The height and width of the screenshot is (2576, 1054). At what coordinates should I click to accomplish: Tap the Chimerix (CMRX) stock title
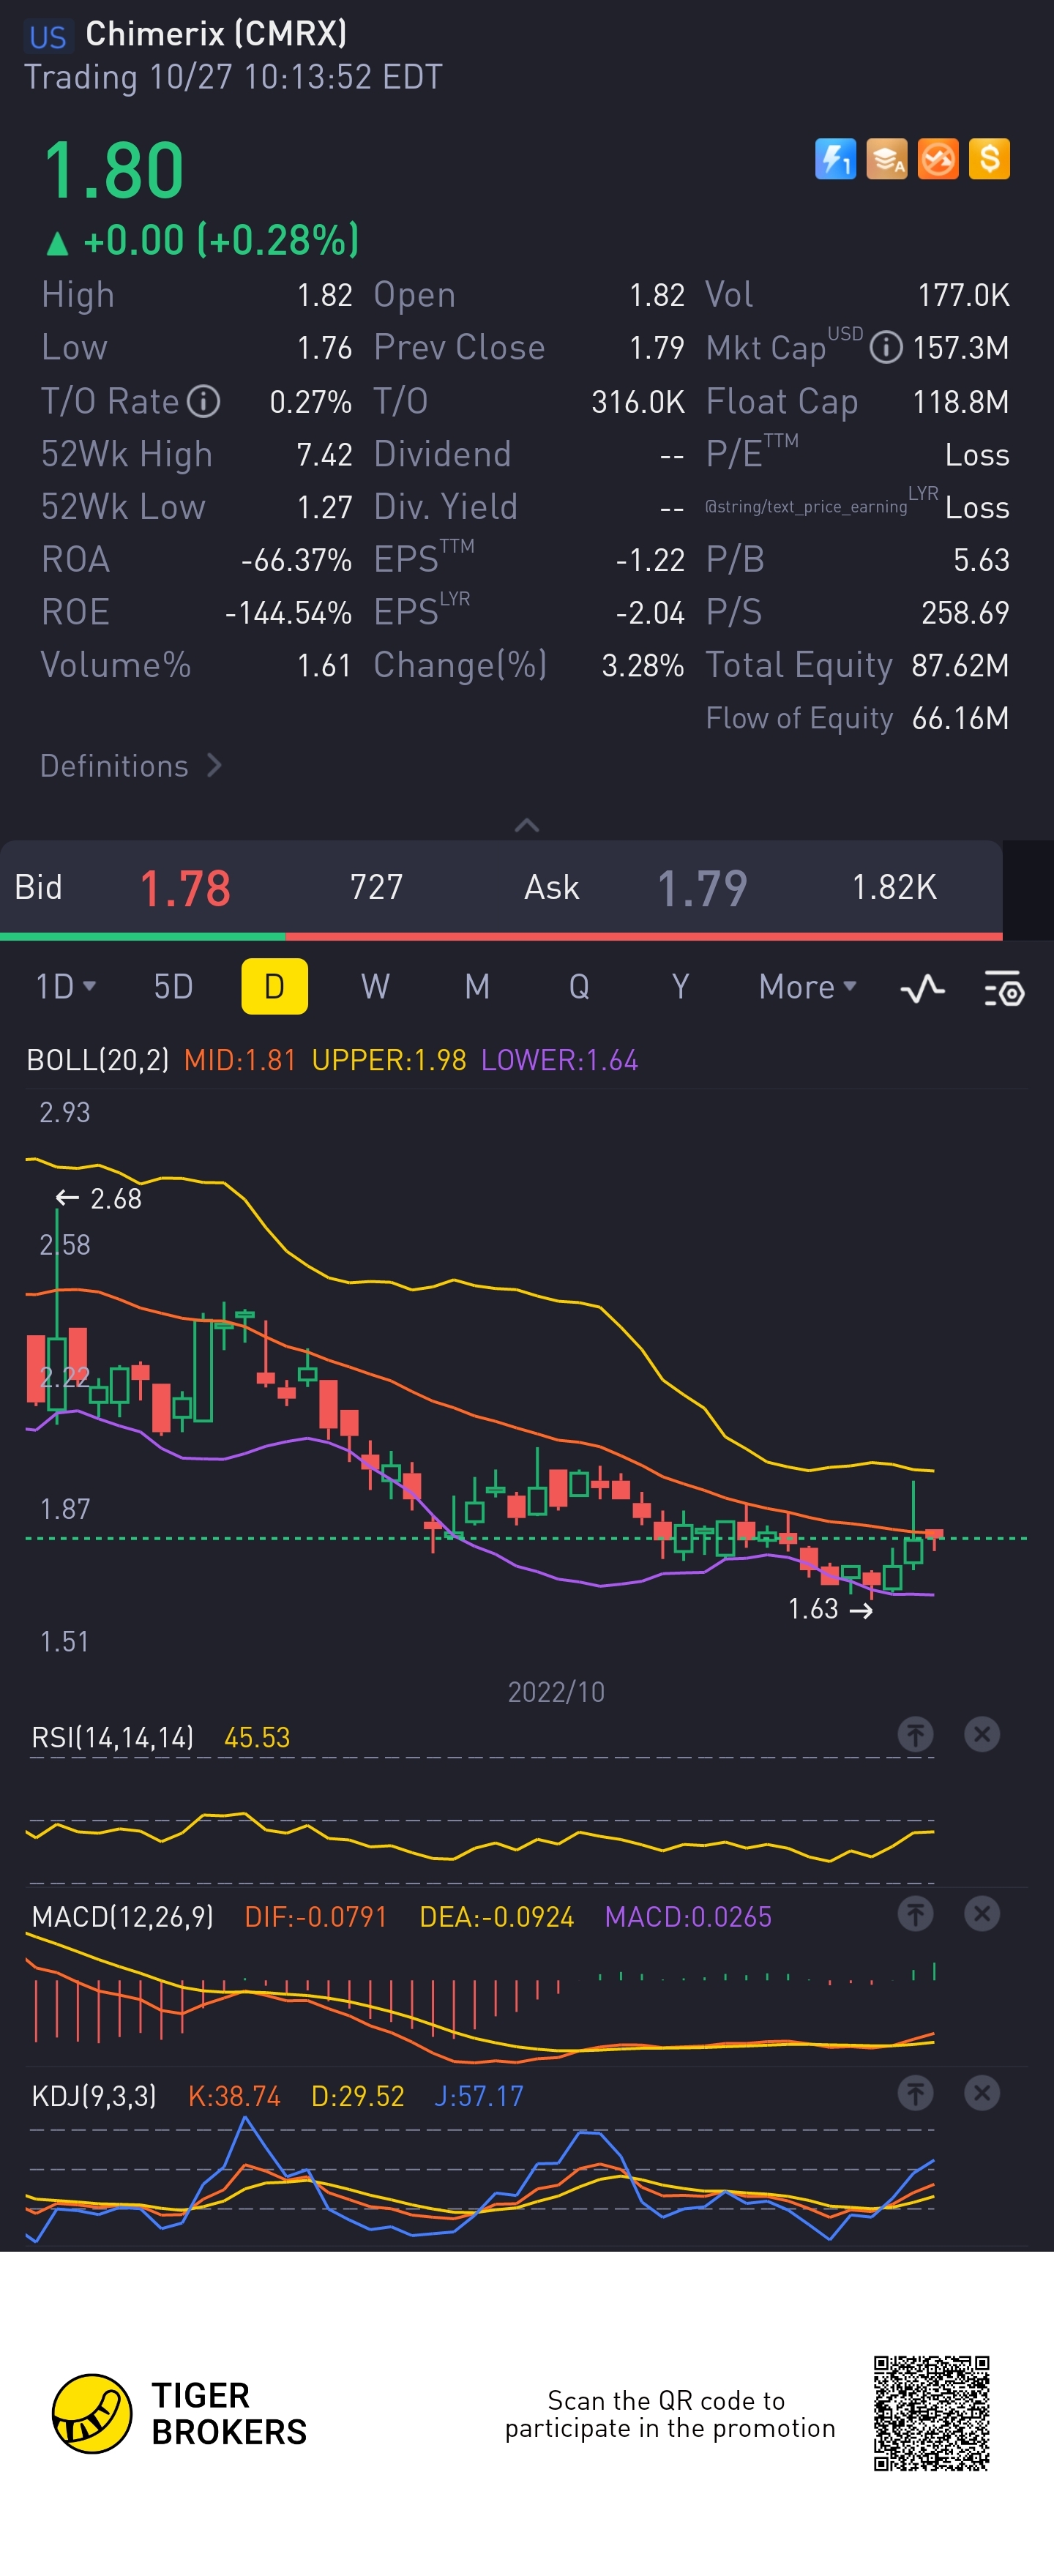click(x=216, y=34)
